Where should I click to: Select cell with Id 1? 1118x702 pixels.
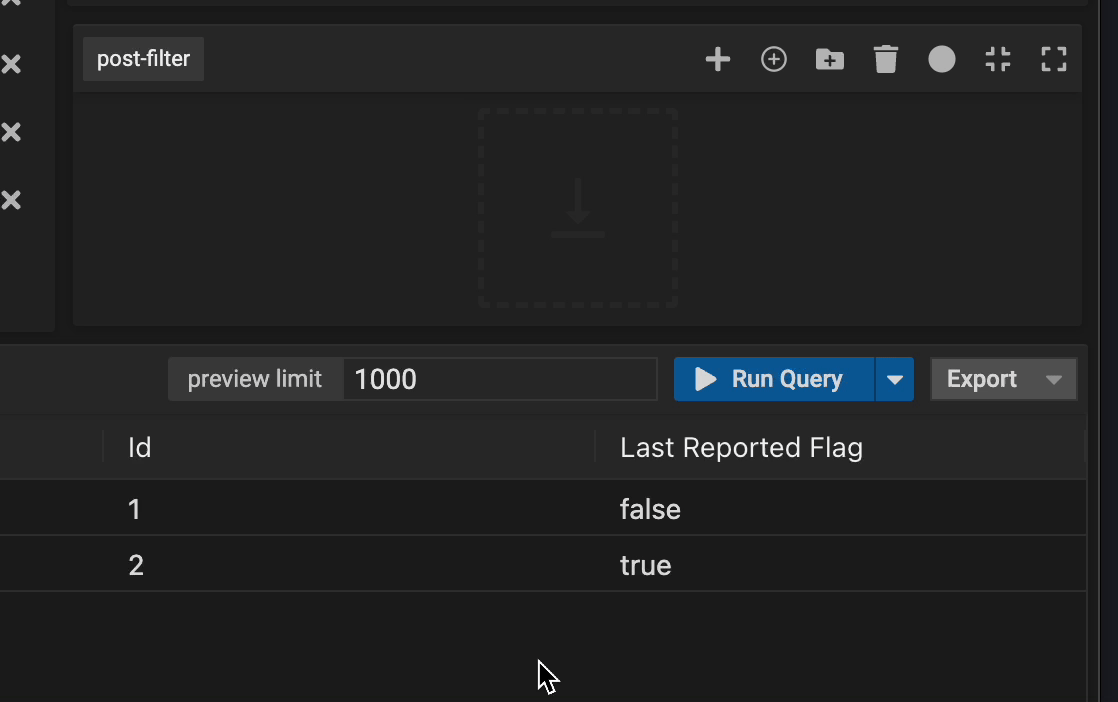tap(349, 509)
